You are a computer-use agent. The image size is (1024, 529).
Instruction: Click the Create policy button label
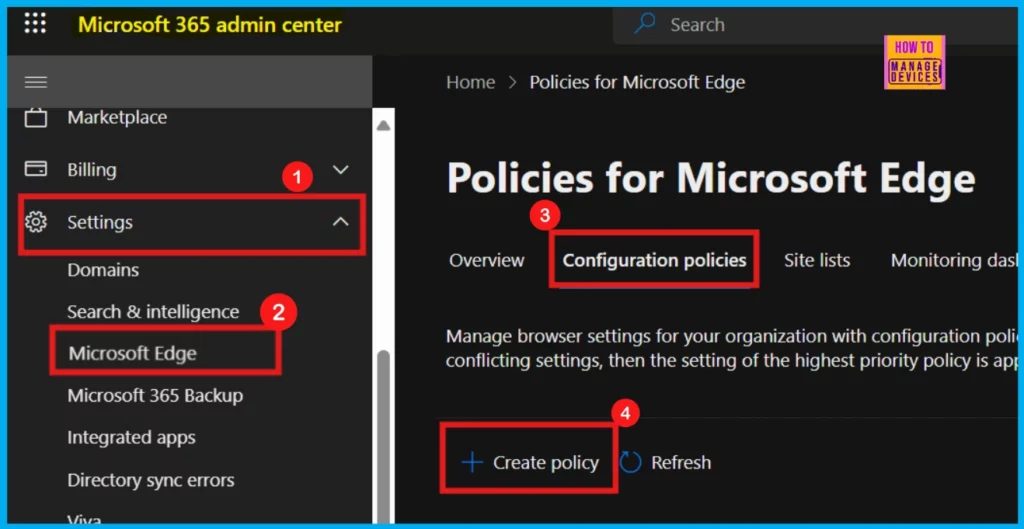coord(545,462)
